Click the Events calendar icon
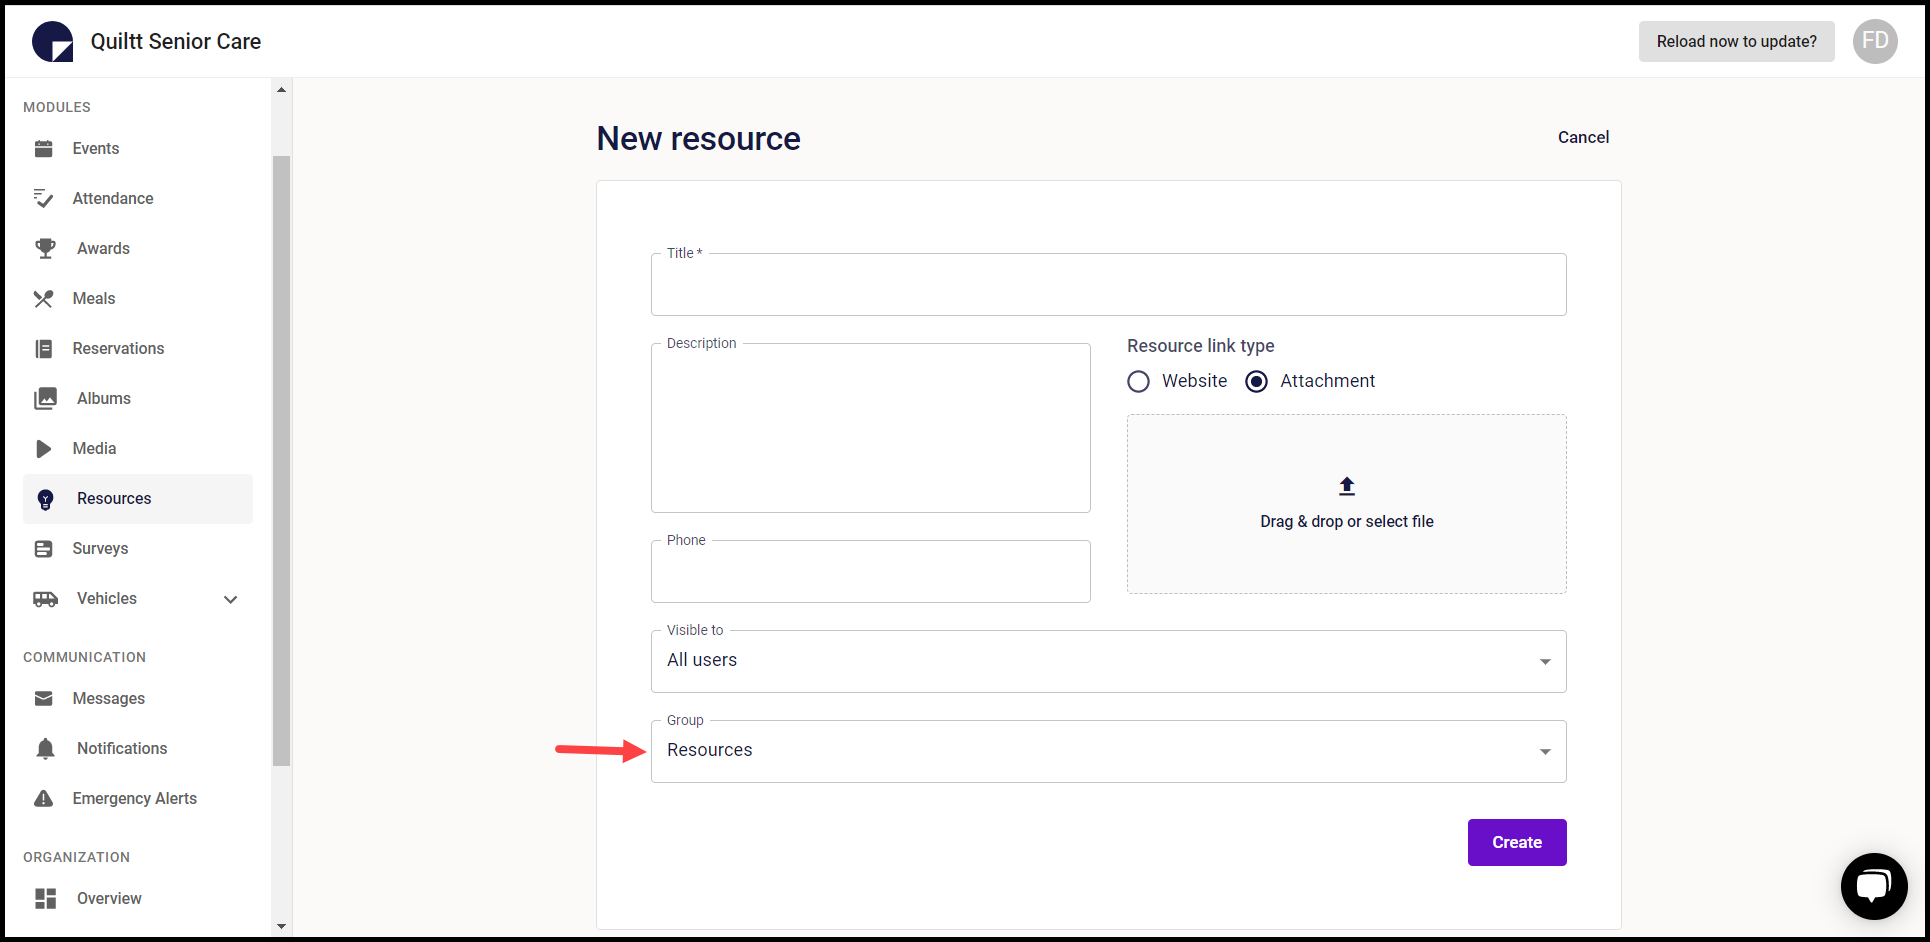The image size is (1930, 942). coord(44,149)
